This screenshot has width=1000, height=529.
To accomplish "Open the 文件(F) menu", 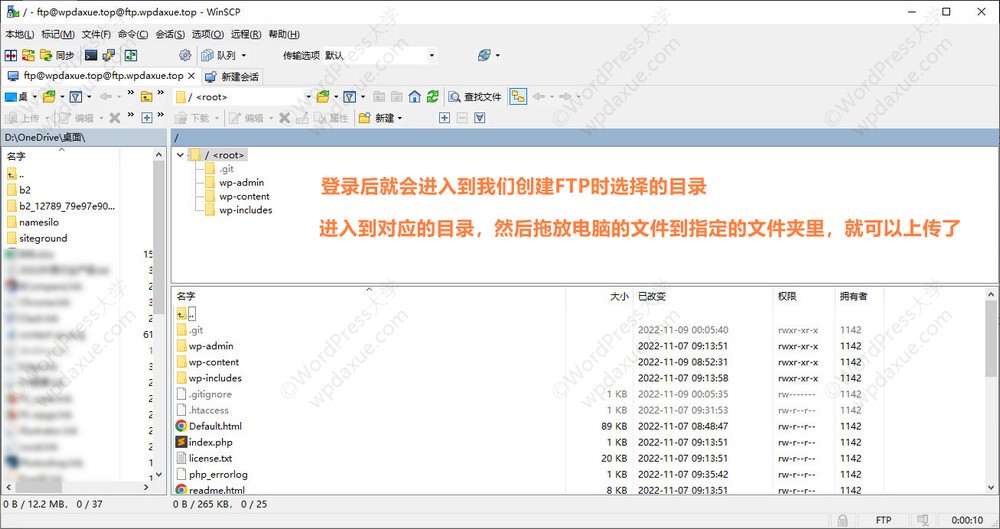I will coord(96,34).
